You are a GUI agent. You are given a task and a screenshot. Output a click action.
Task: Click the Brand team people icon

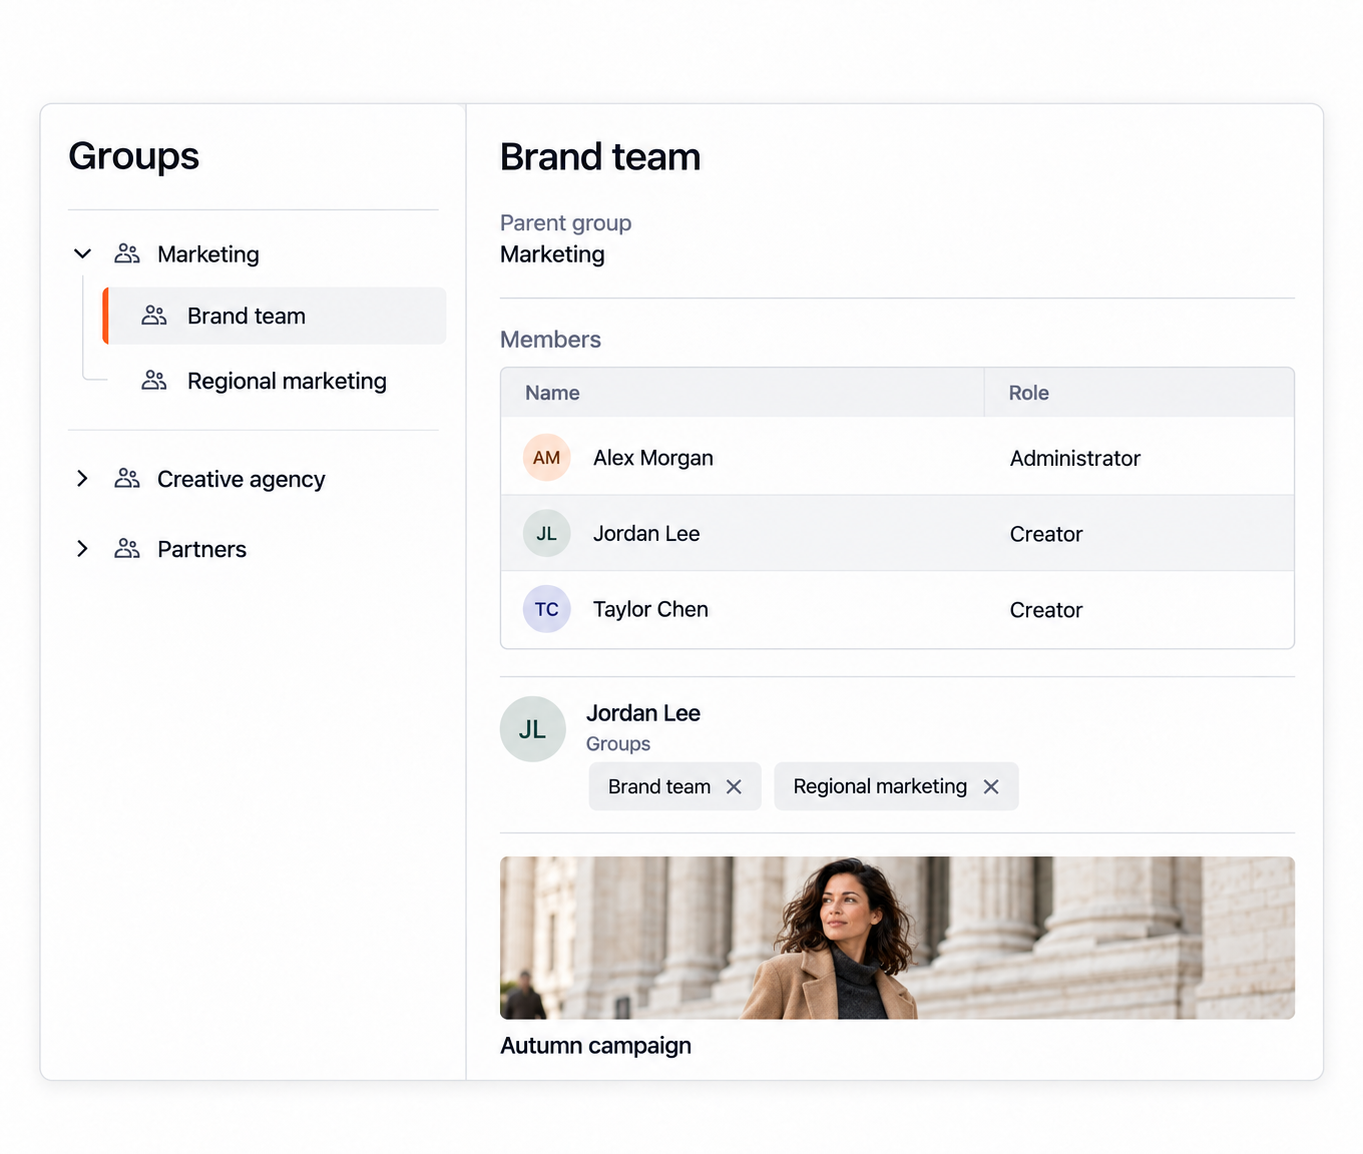pyautogui.click(x=154, y=316)
